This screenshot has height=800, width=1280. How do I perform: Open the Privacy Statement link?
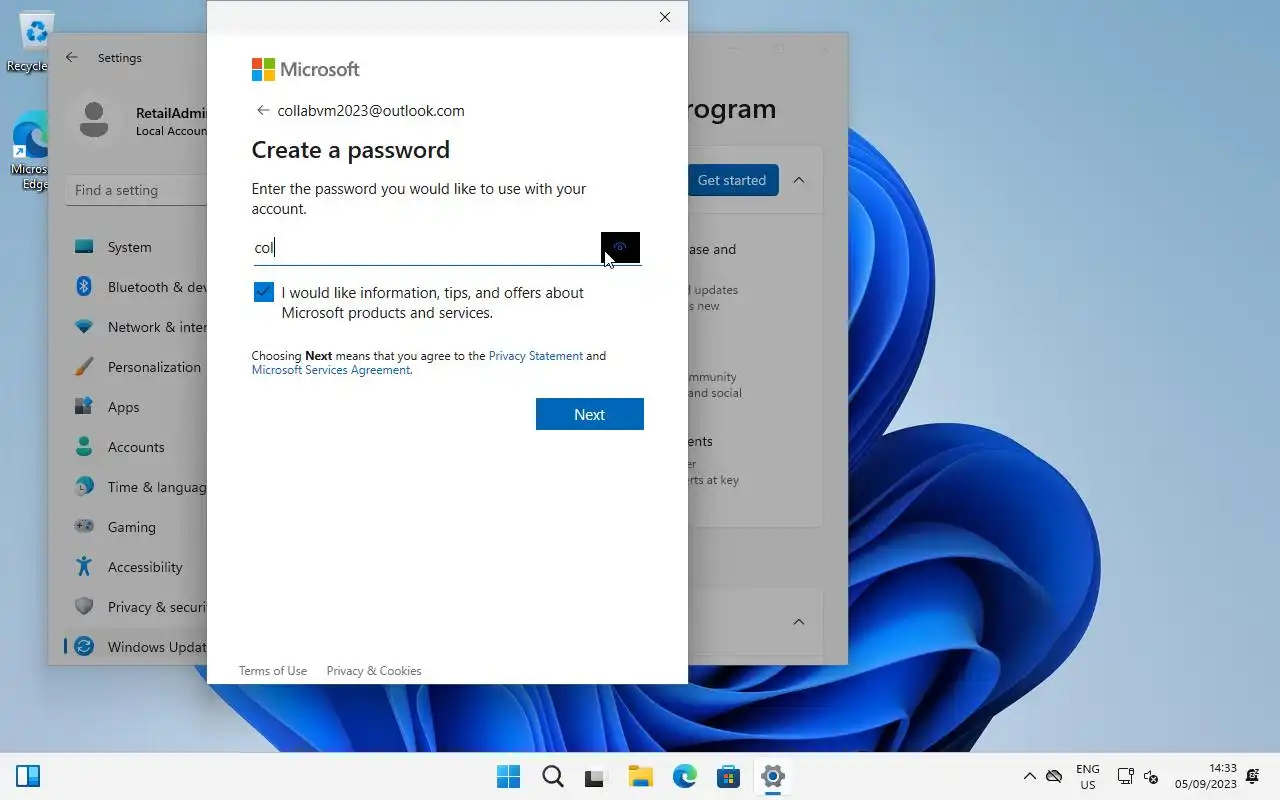pyautogui.click(x=535, y=356)
